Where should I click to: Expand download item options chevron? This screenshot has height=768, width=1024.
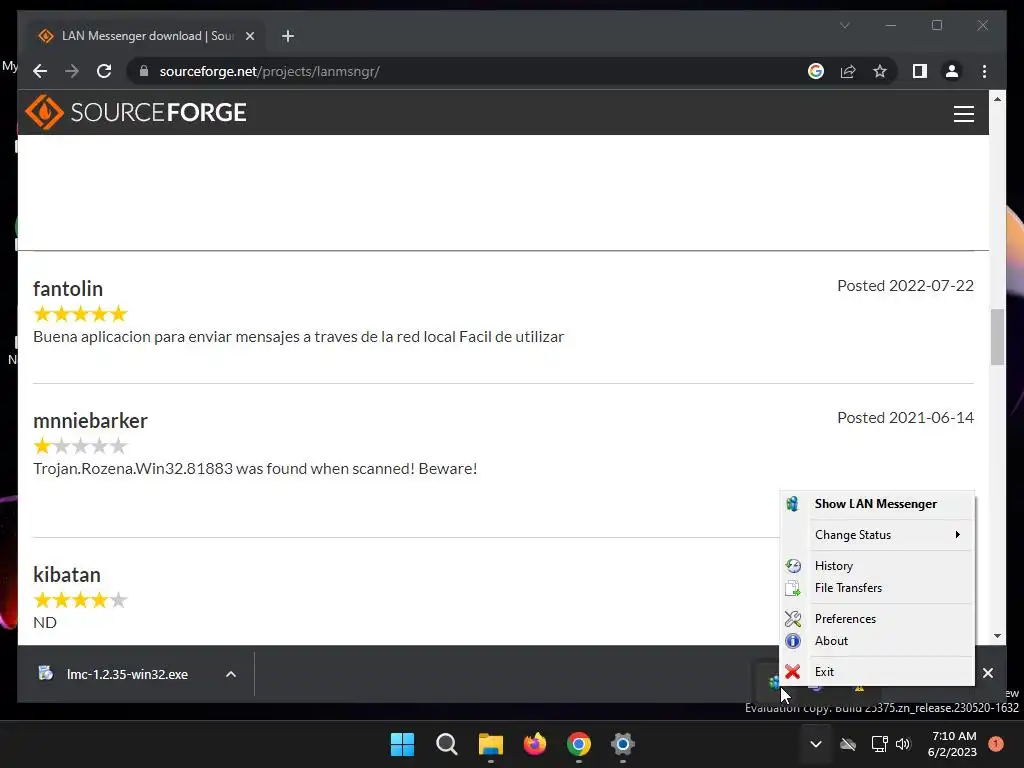231,674
